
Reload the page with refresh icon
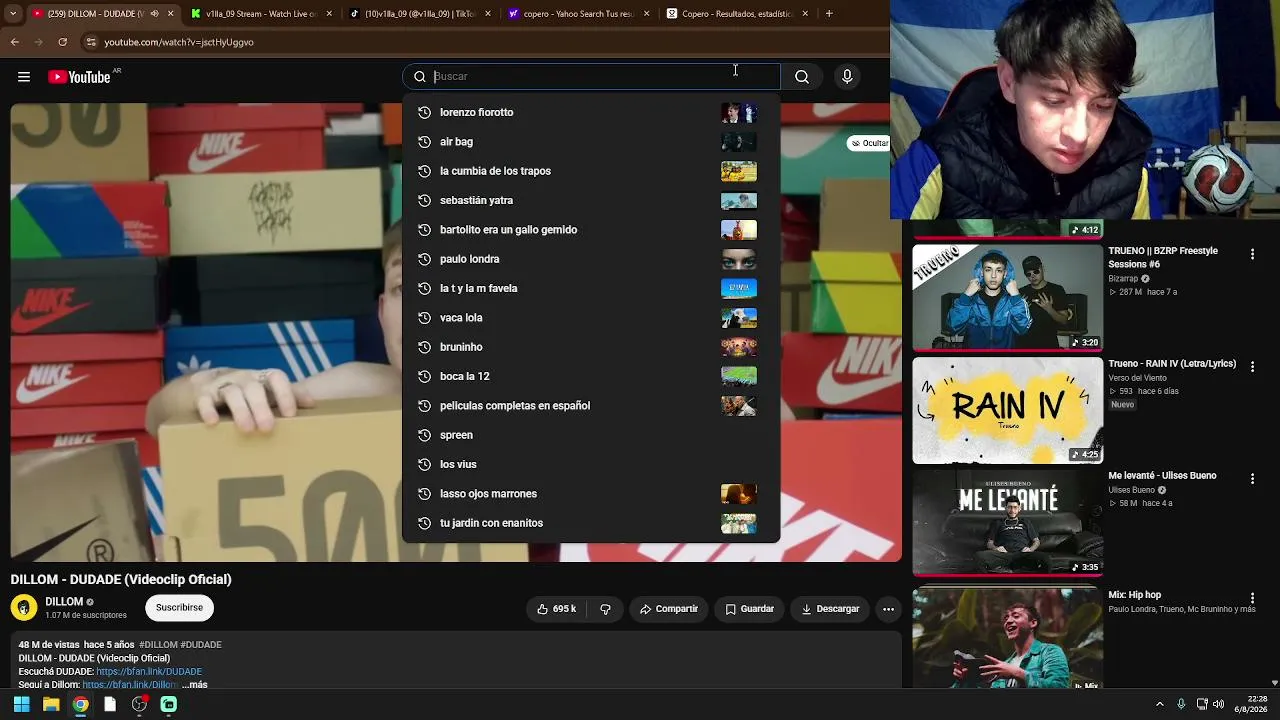pyautogui.click(x=62, y=42)
